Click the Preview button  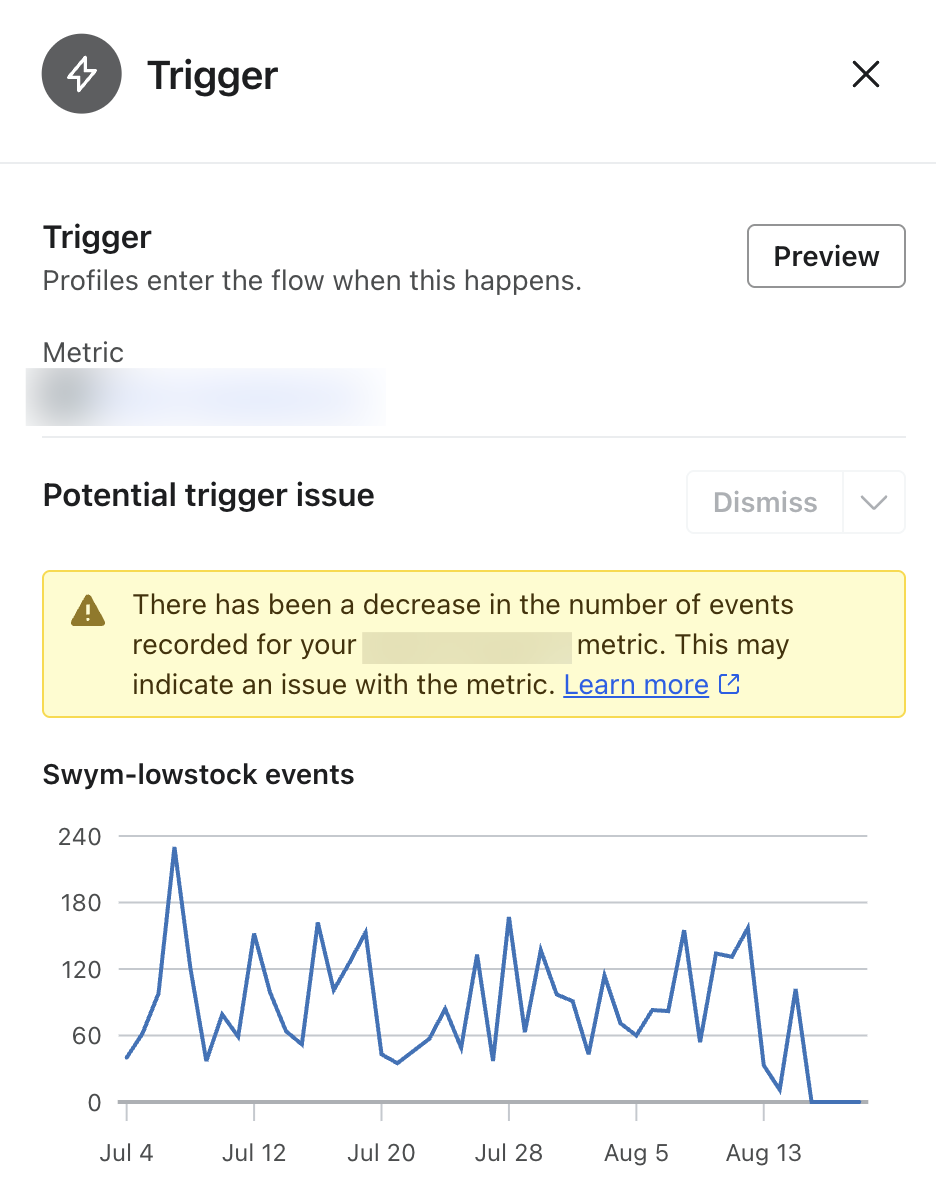tap(826, 256)
